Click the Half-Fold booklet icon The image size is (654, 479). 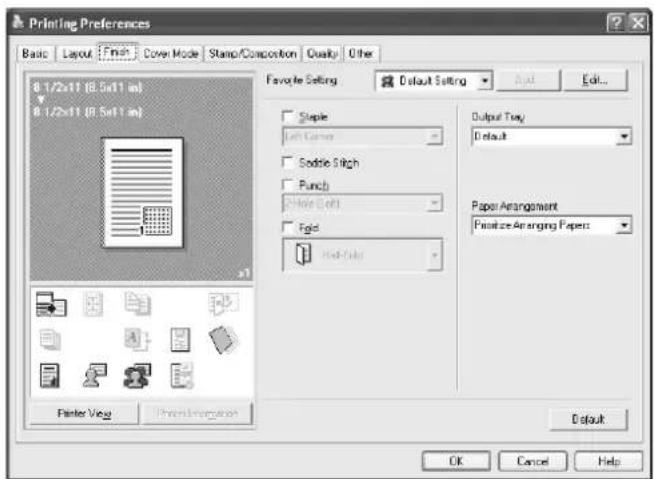[303, 254]
